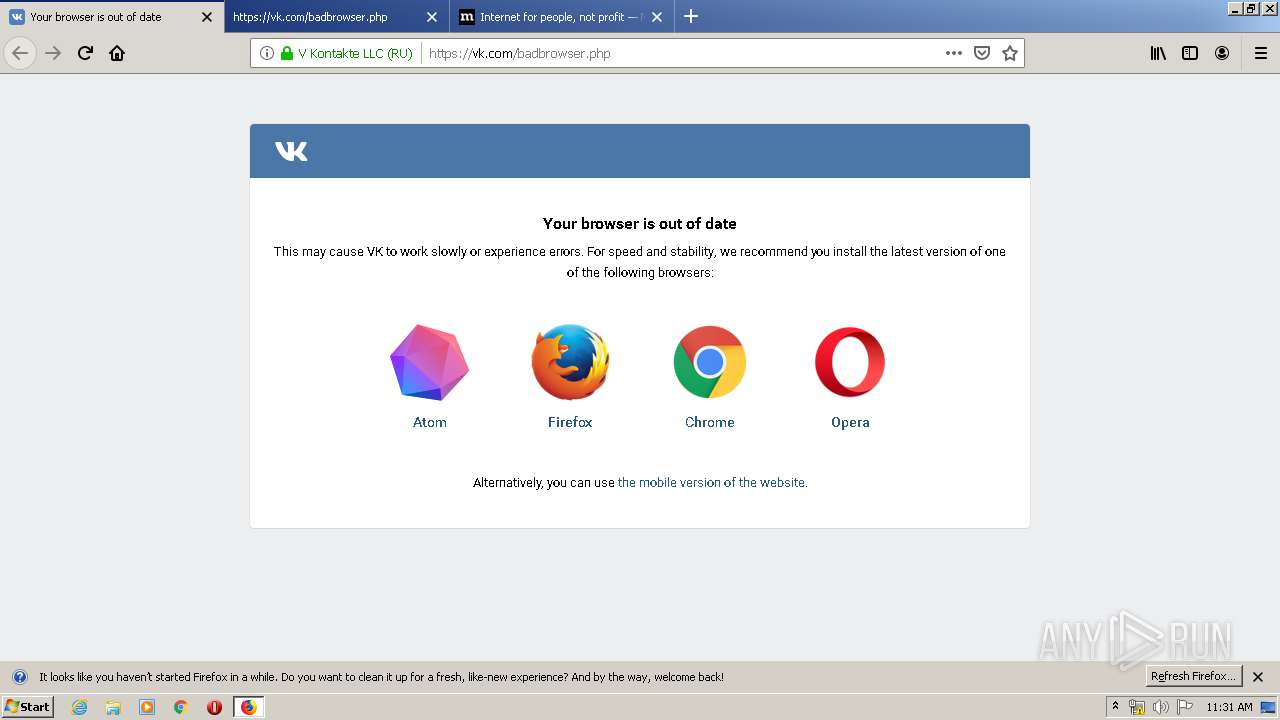Go back with the back arrow button
The width and height of the screenshot is (1280, 720).
click(x=20, y=53)
